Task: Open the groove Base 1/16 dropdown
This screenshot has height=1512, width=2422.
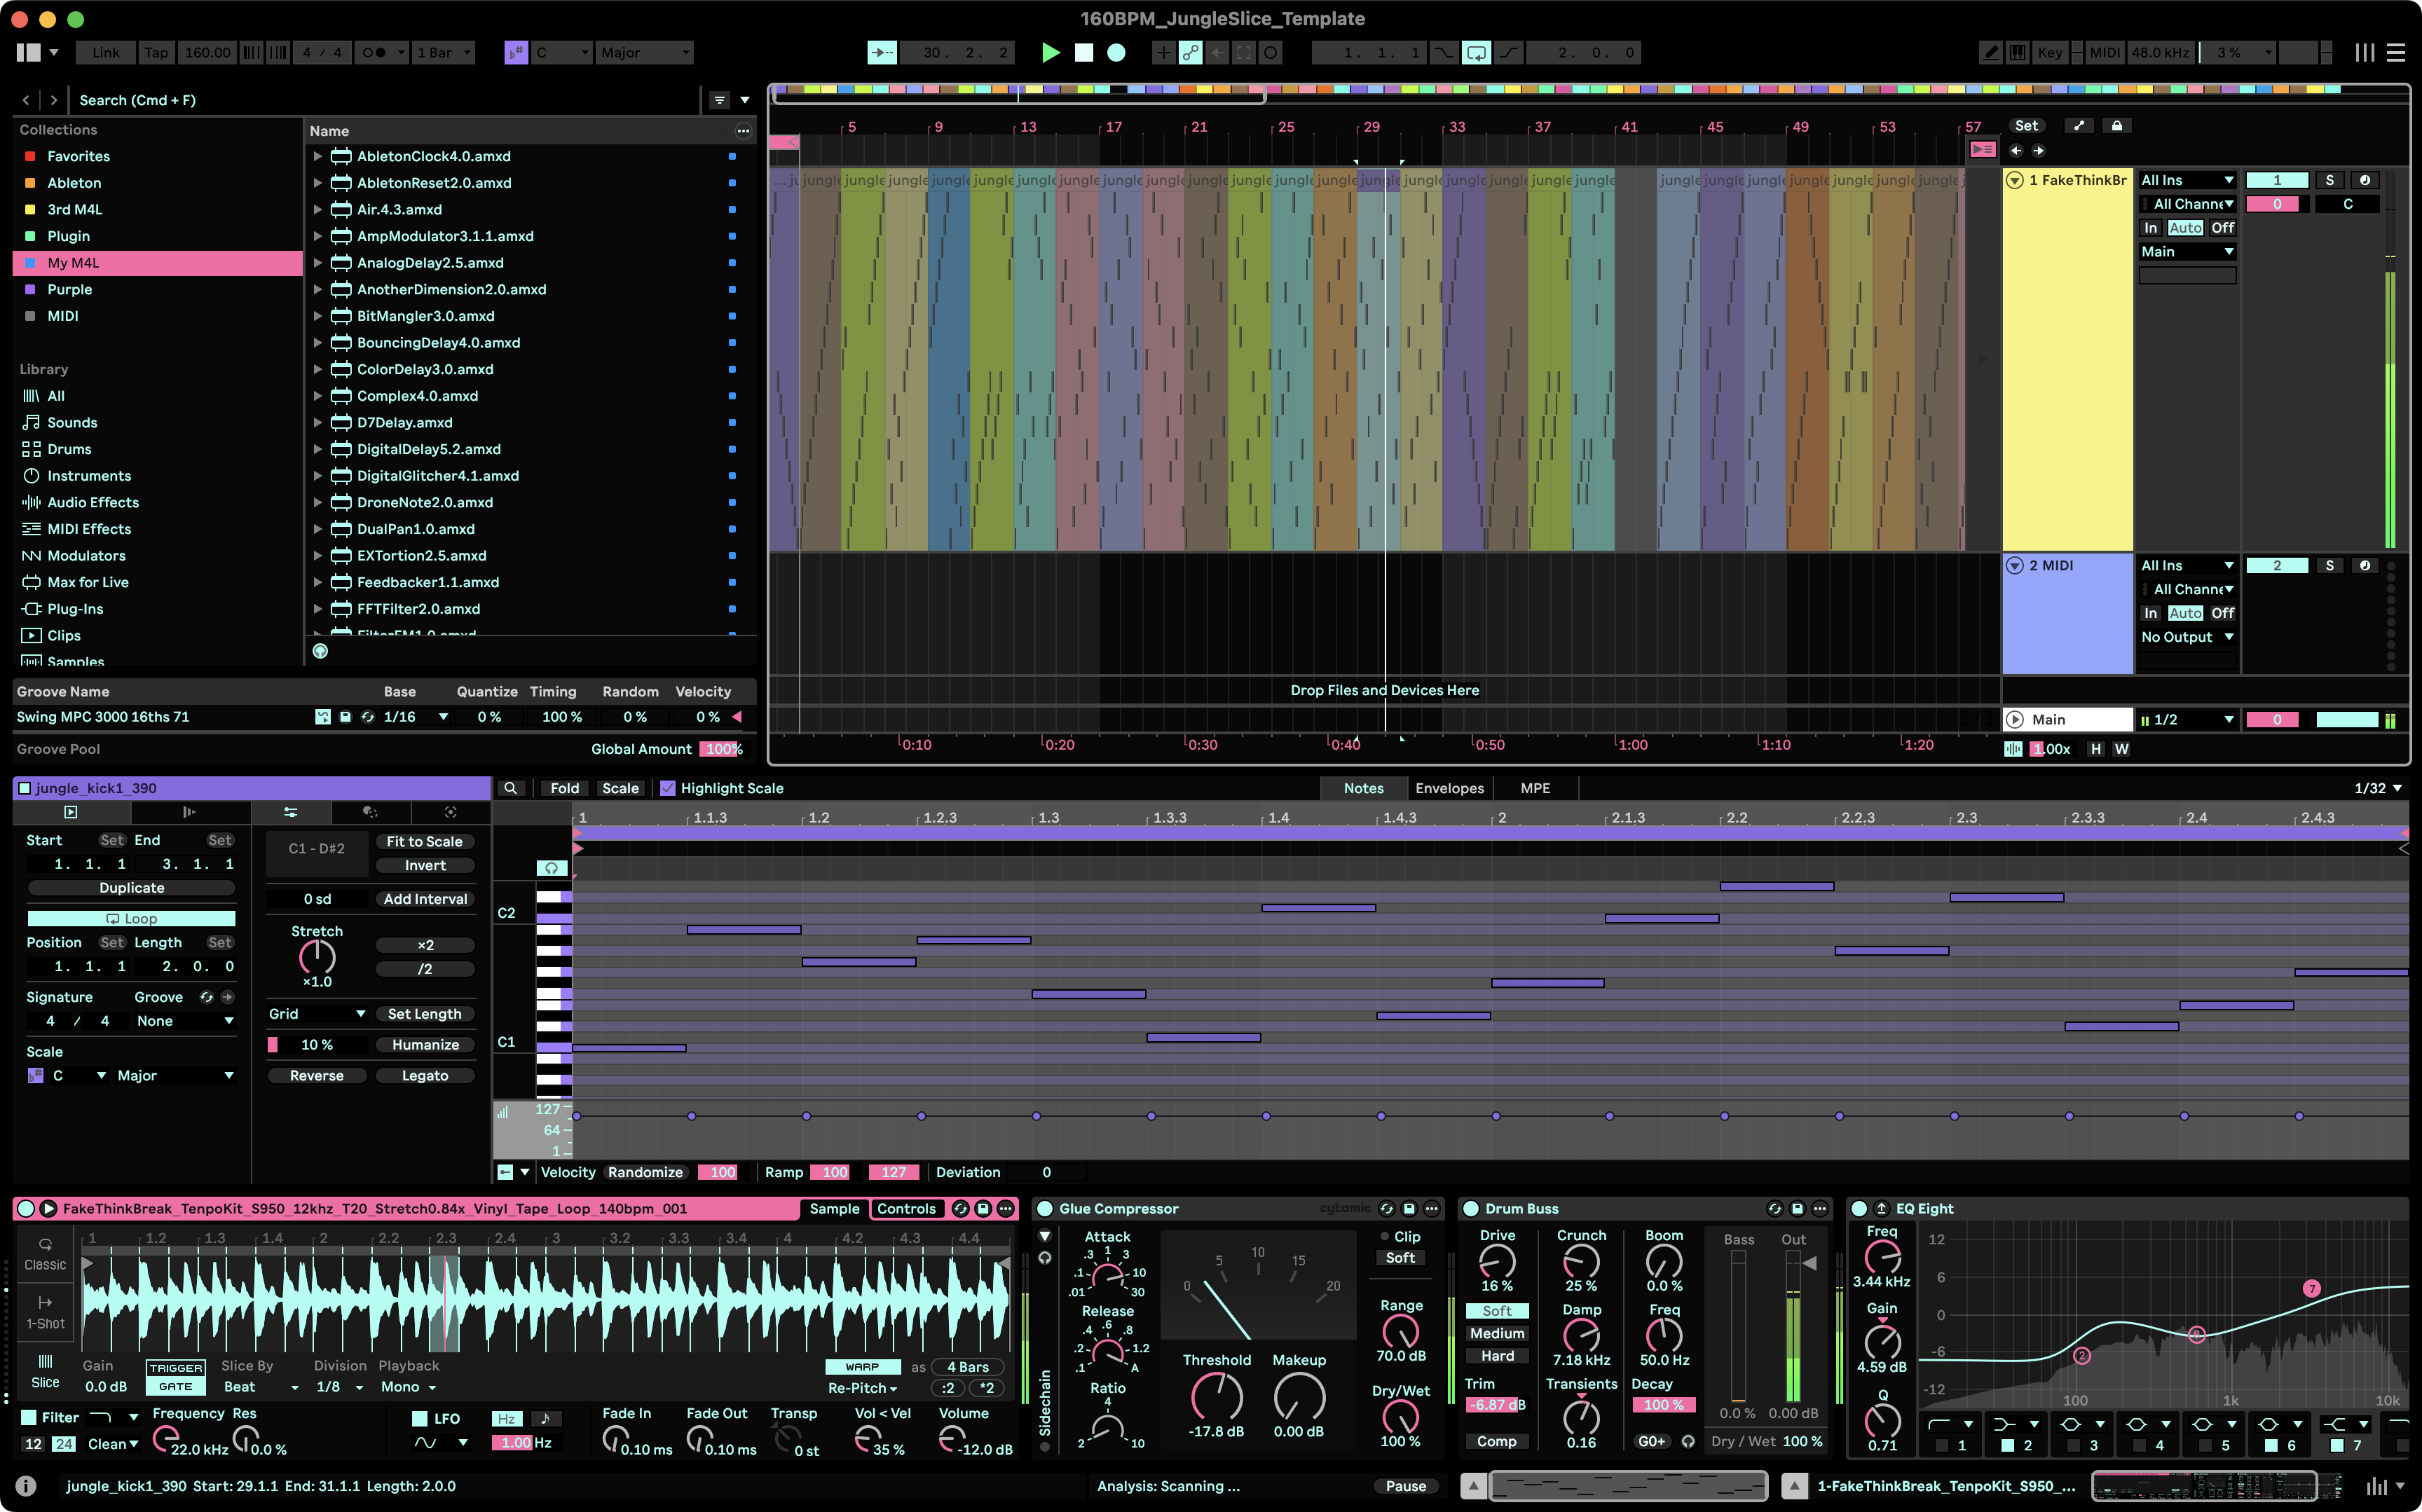Action: pos(415,717)
